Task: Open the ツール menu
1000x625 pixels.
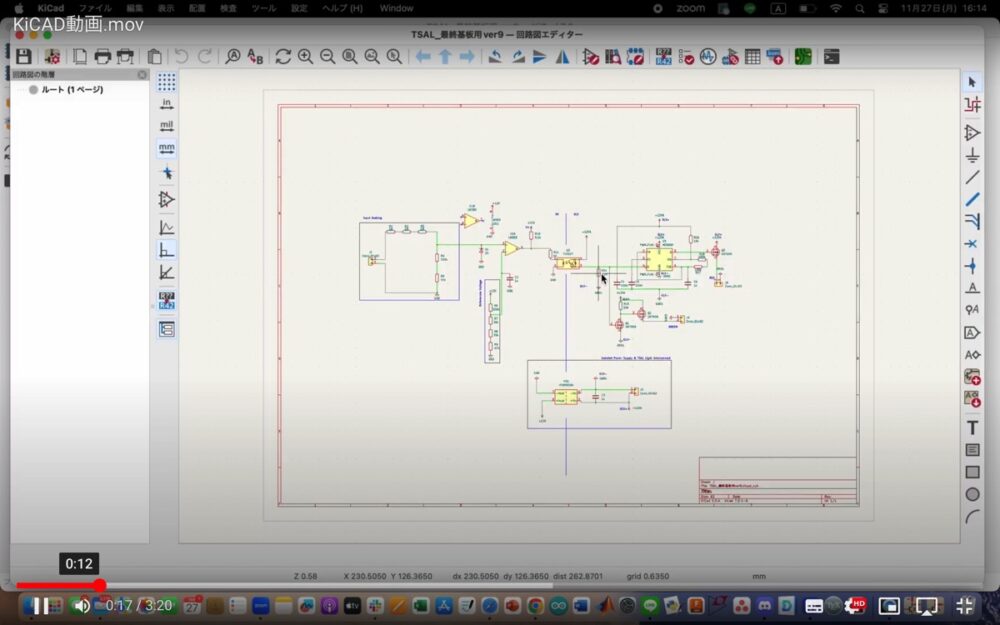Action: click(263, 8)
